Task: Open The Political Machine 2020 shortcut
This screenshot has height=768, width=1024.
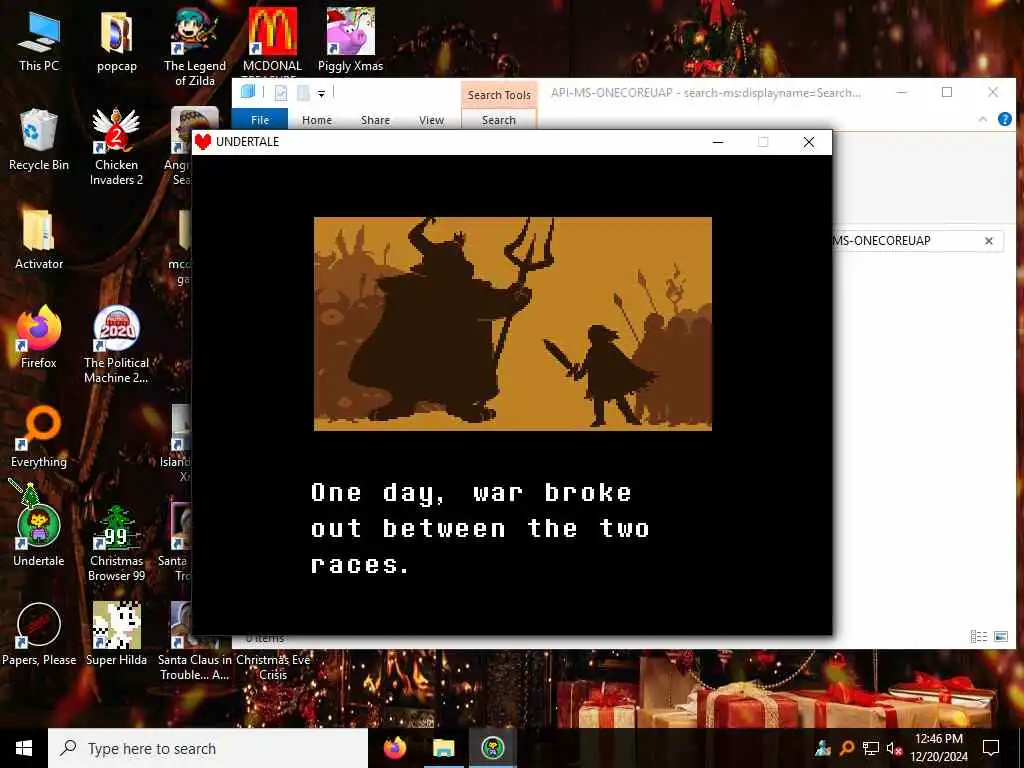Action: point(116,345)
